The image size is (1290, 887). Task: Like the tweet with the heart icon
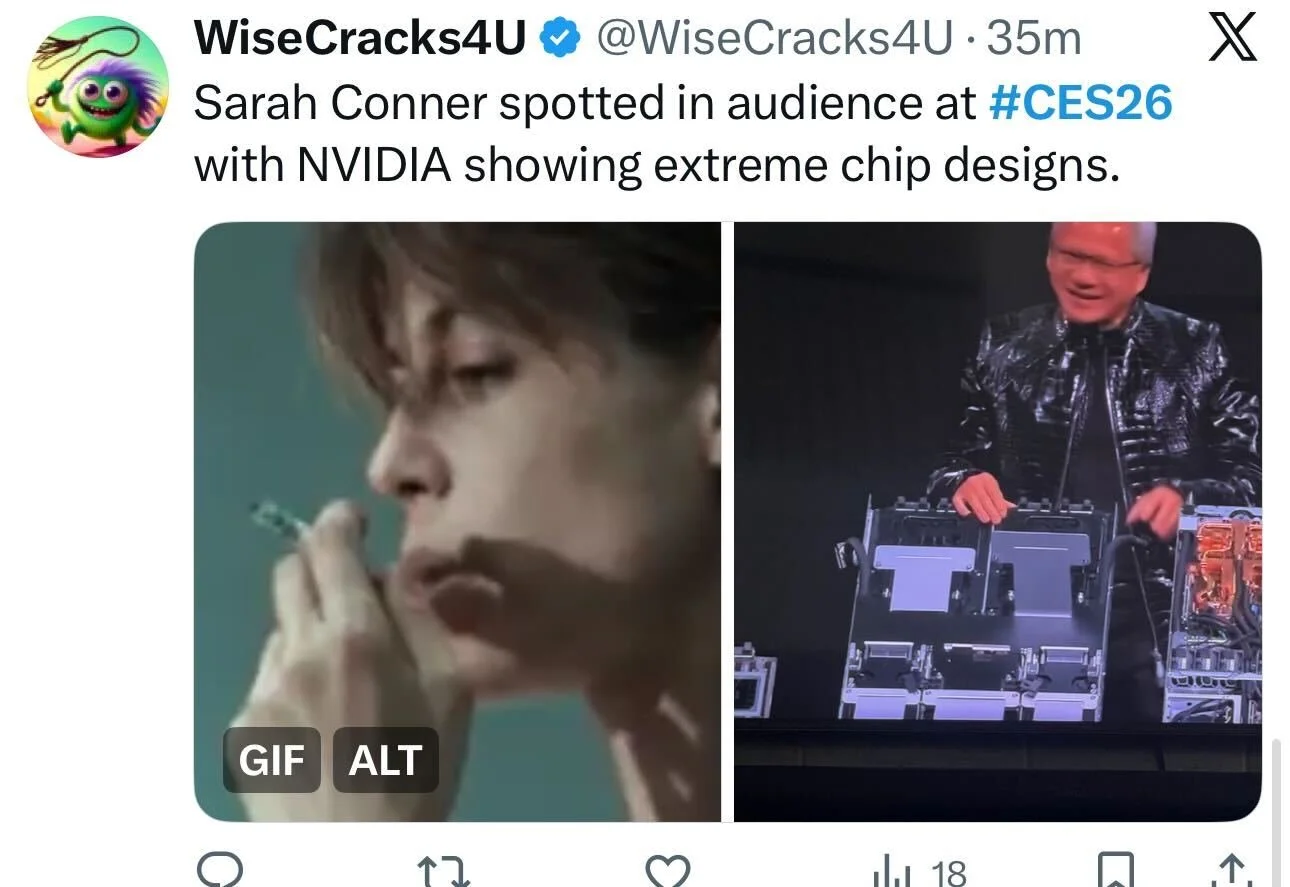pyautogui.click(x=667, y=871)
